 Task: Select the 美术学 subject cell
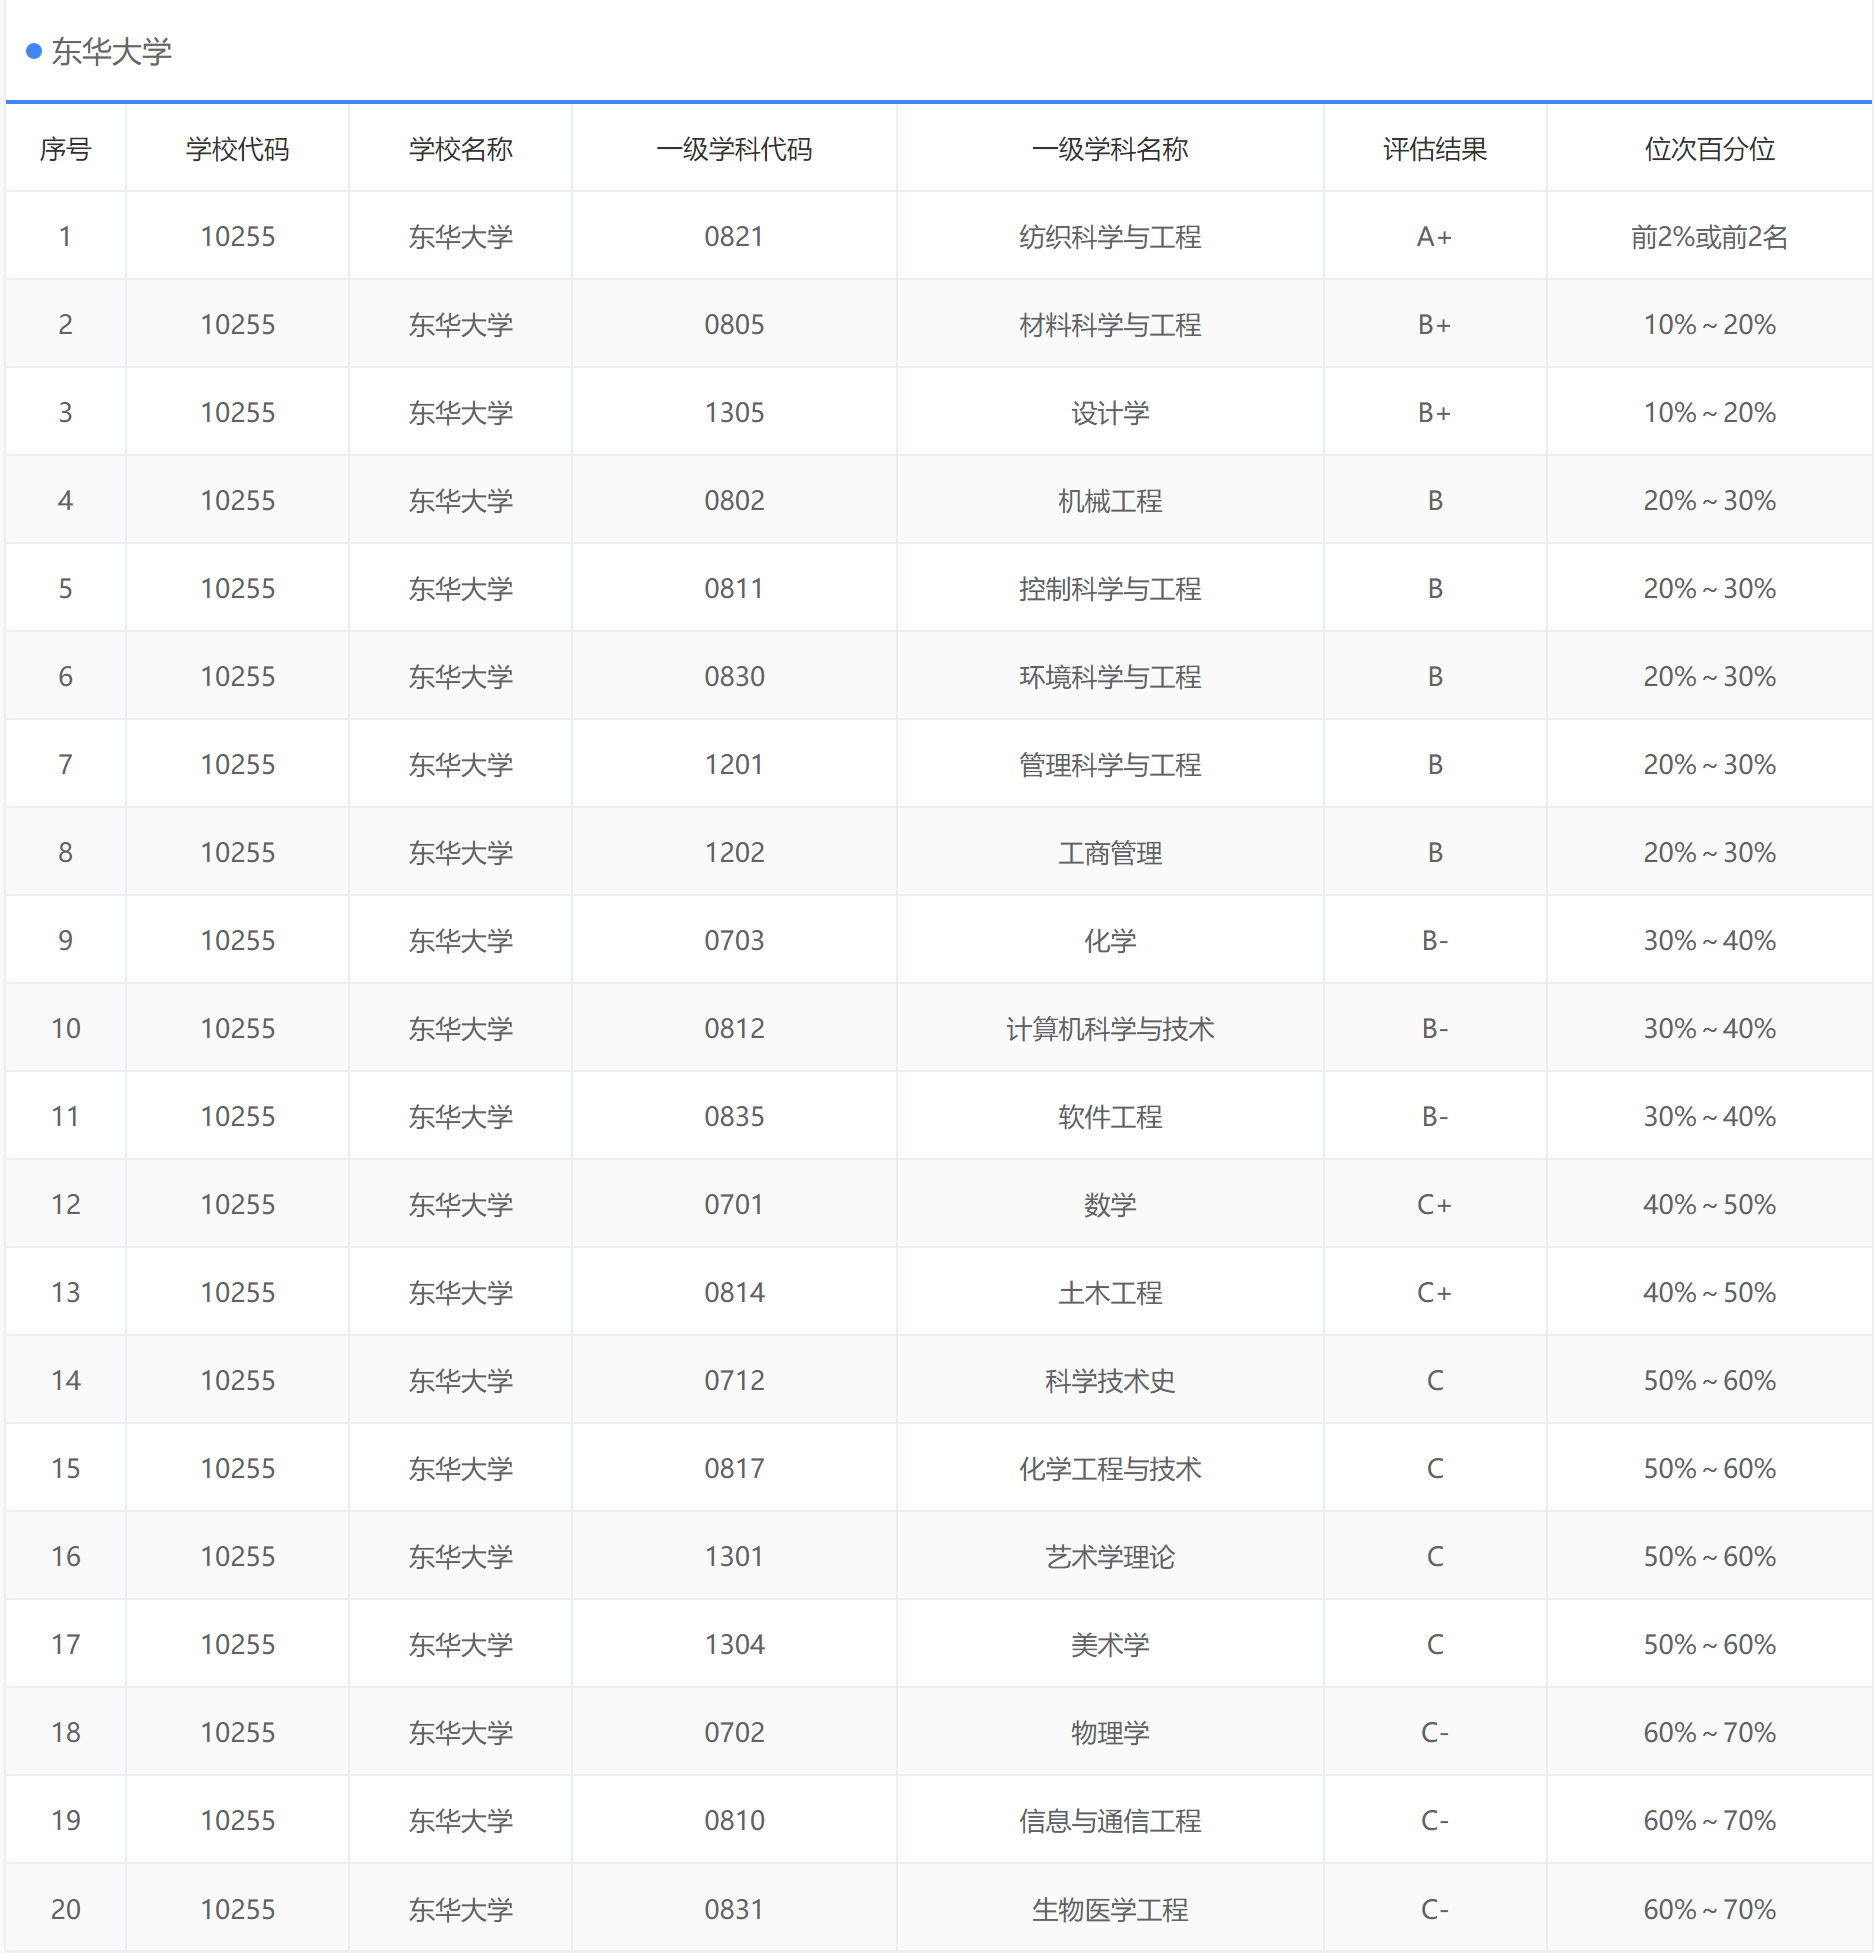1110,1645
